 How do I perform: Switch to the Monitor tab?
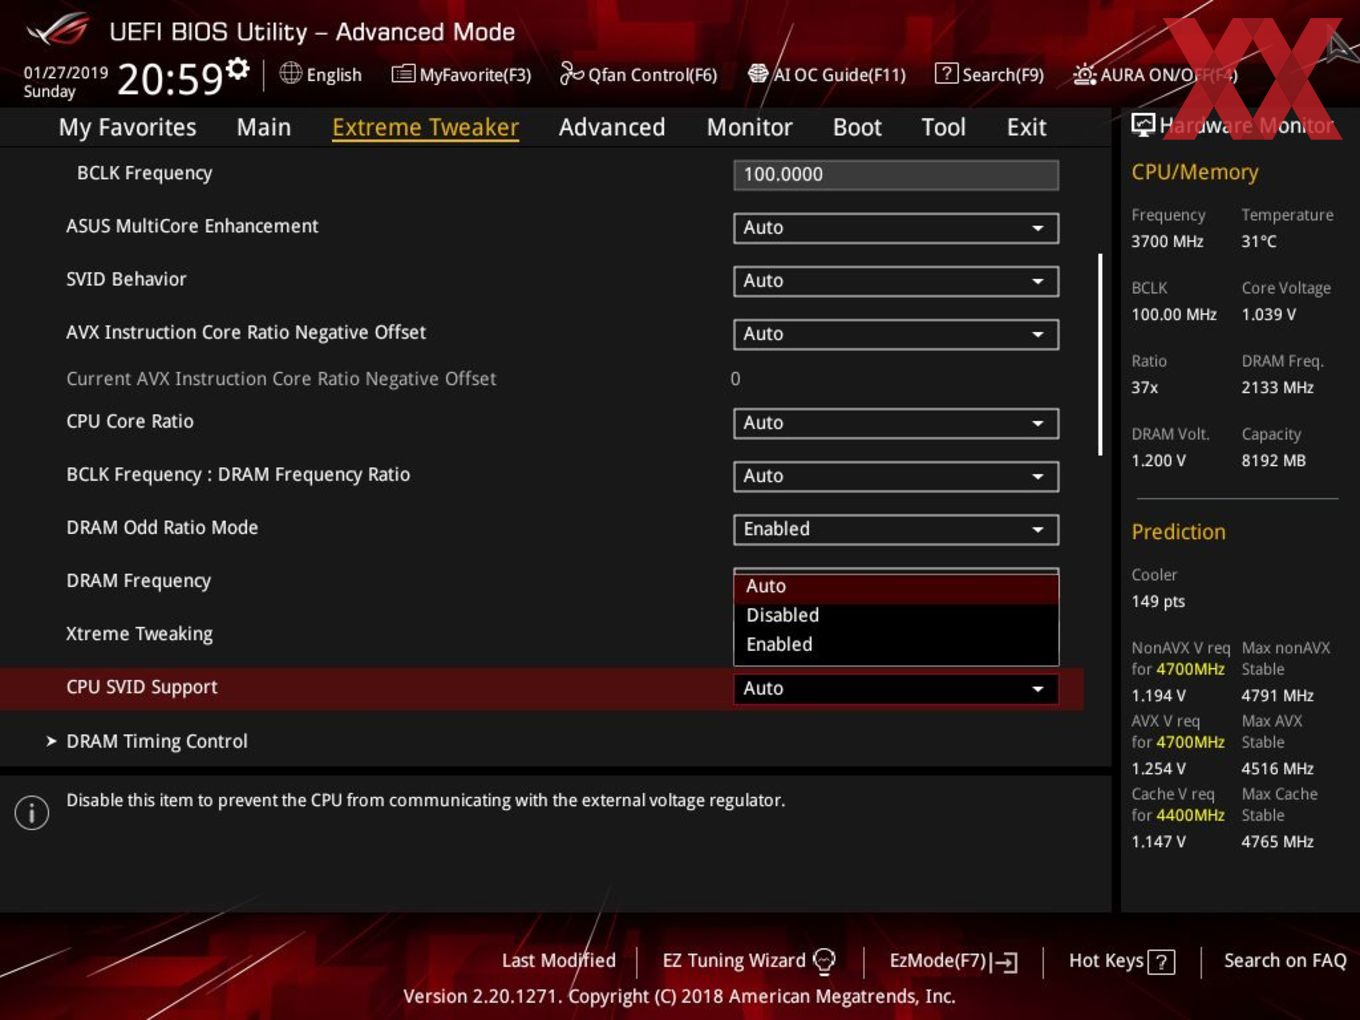(750, 127)
